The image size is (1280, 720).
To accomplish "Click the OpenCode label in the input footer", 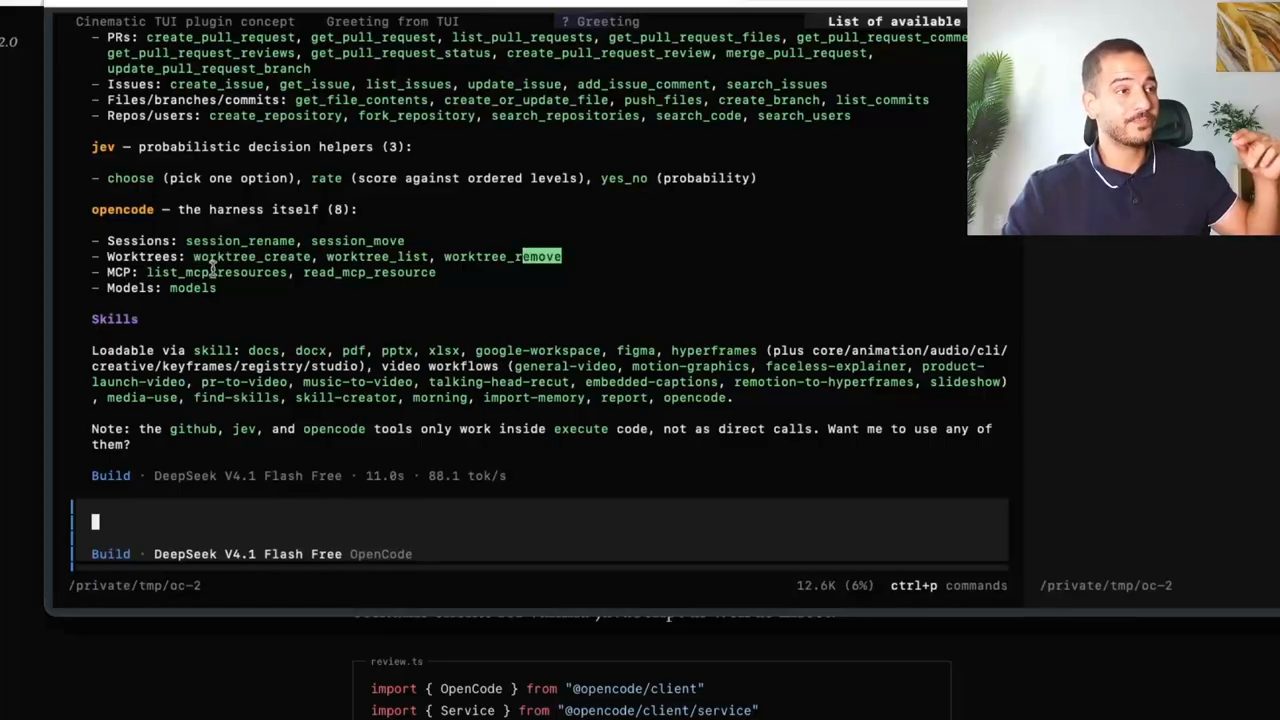I will click(381, 554).
